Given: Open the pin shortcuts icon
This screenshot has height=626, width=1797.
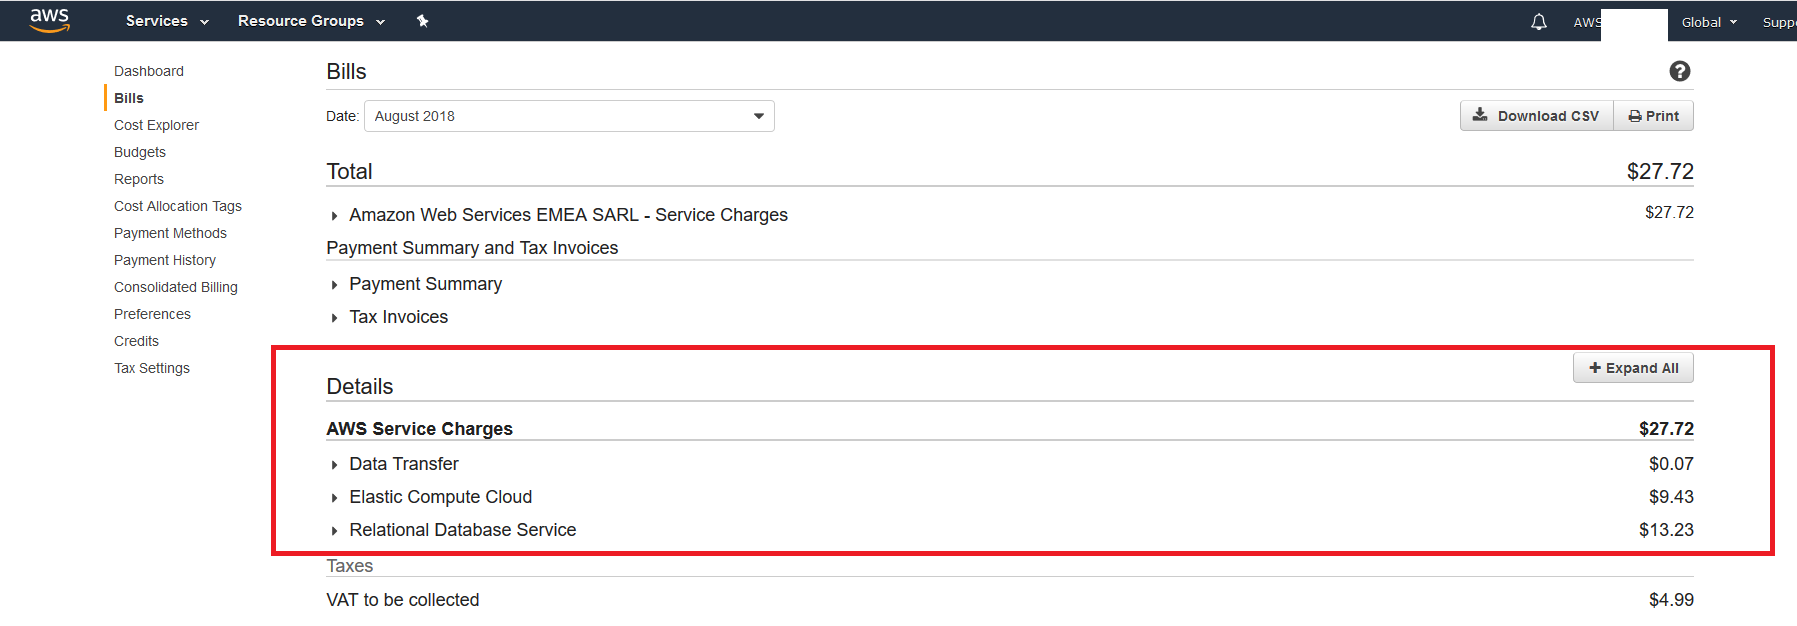Looking at the screenshot, I should (x=423, y=21).
